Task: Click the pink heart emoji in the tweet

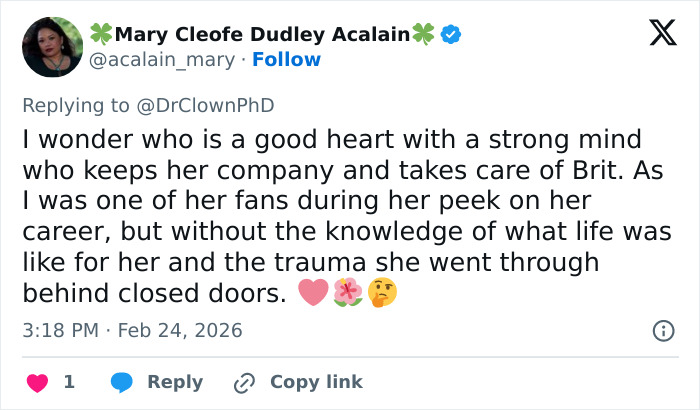Action: [x=313, y=292]
